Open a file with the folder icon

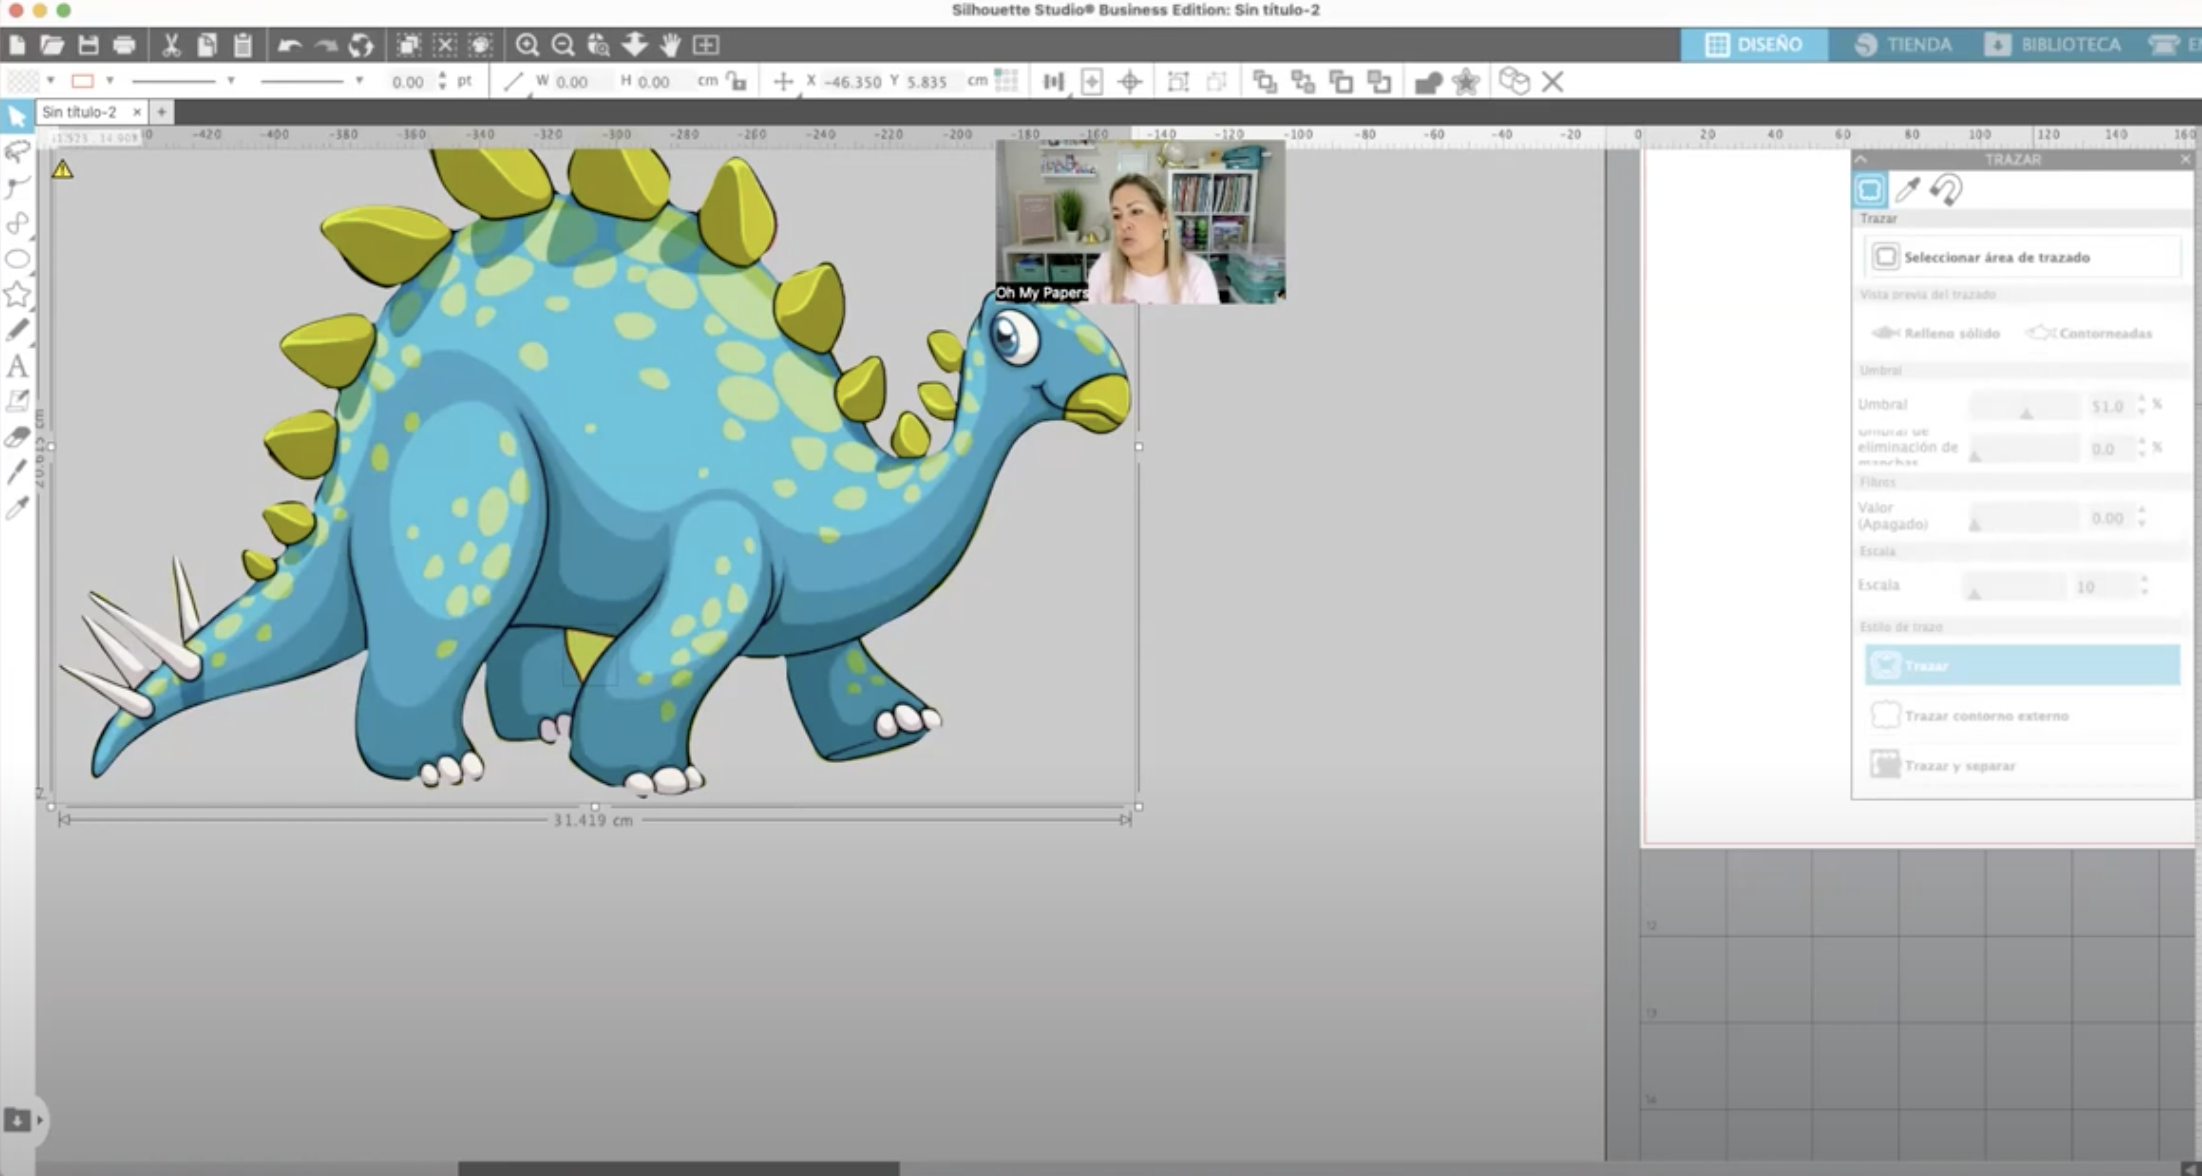52,45
